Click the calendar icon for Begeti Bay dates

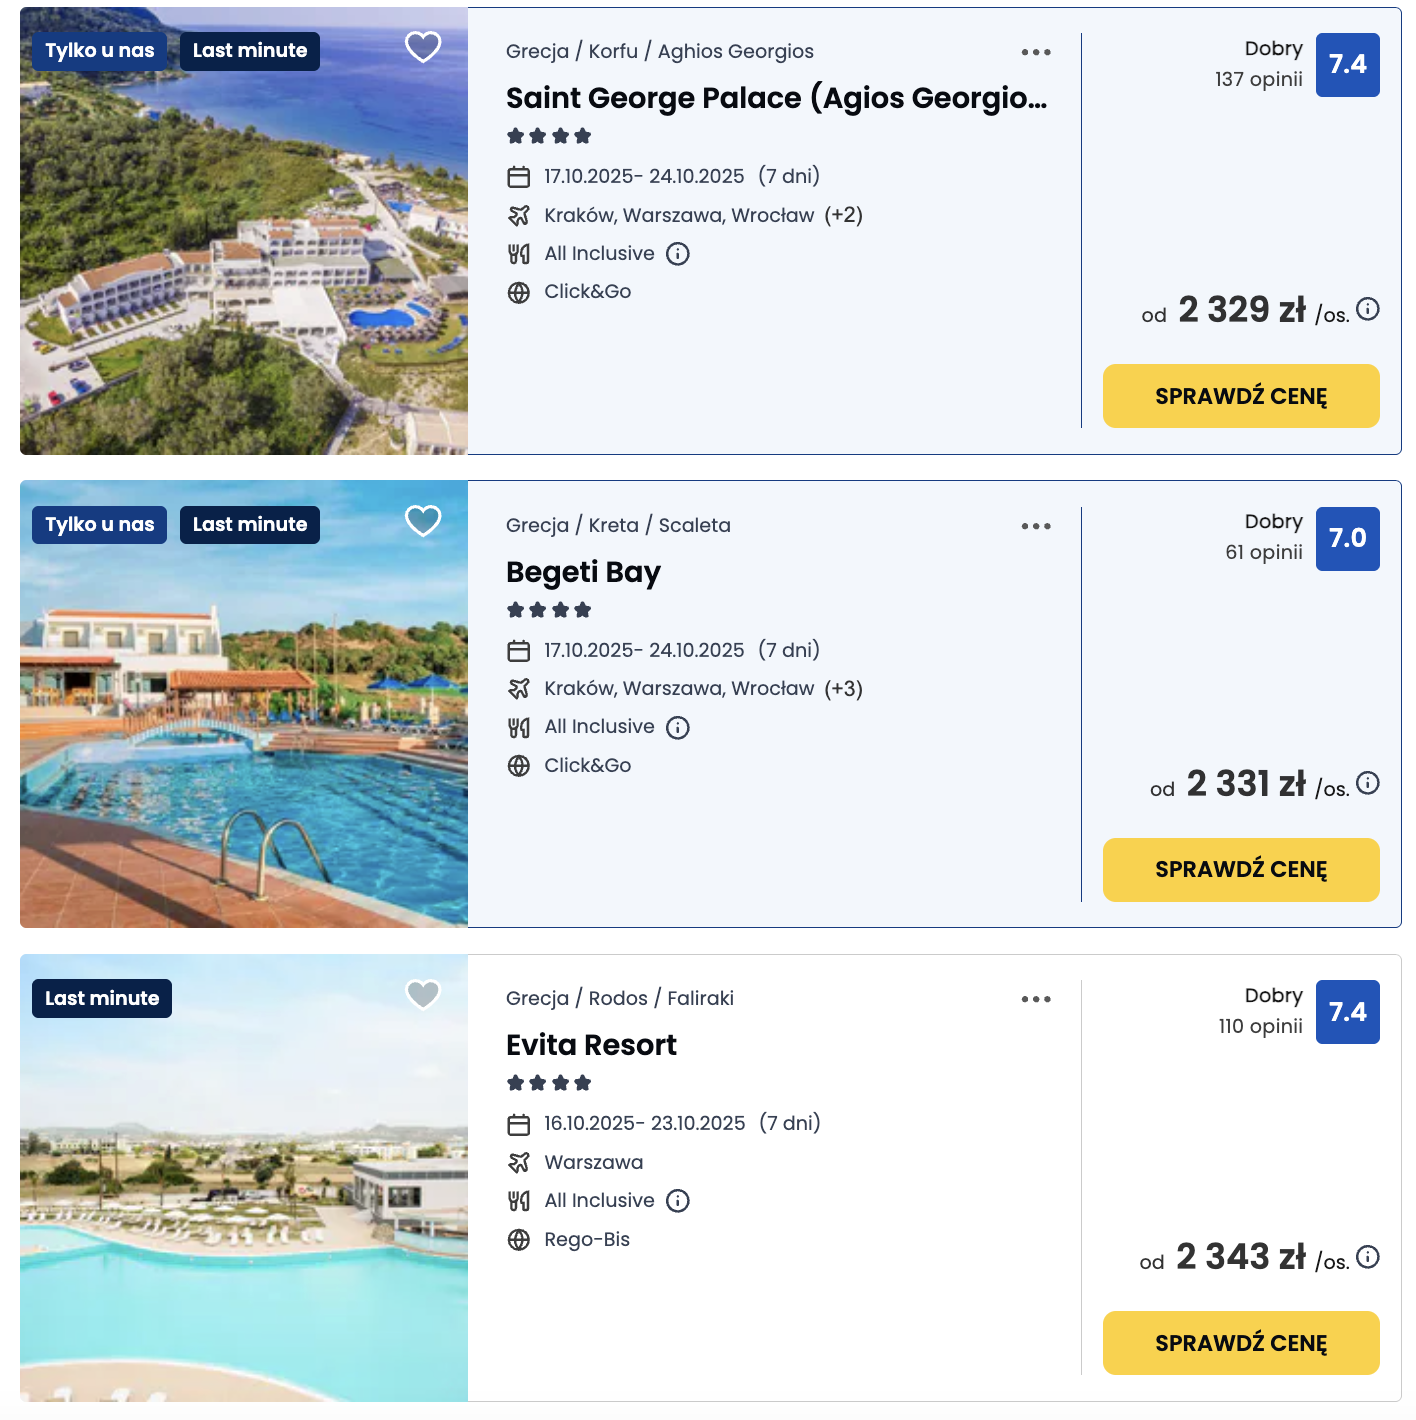pyautogui.click(x=519, y=649)
